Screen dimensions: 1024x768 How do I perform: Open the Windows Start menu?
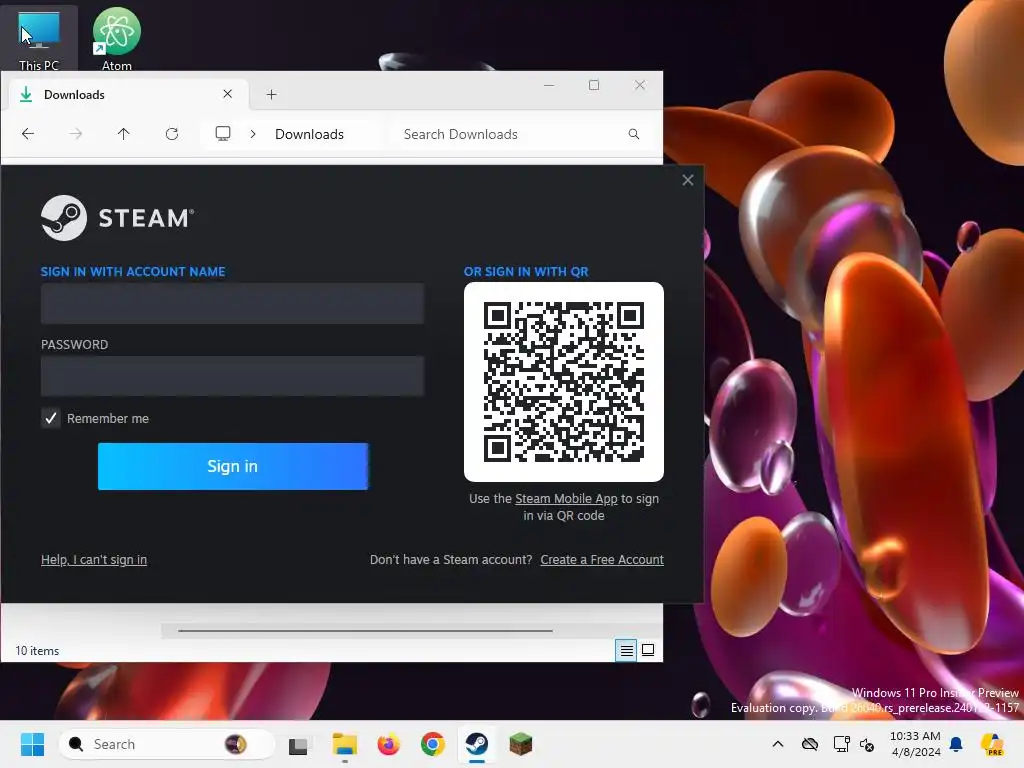tap(32, 744)
